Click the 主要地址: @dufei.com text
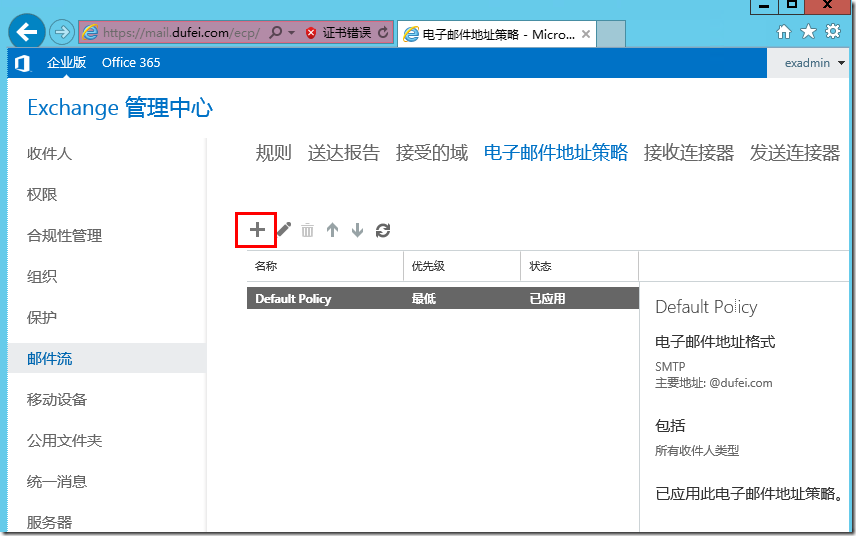The width and height of the screenshot is (856, 536). pyautogui.click(x=714, y=383)
